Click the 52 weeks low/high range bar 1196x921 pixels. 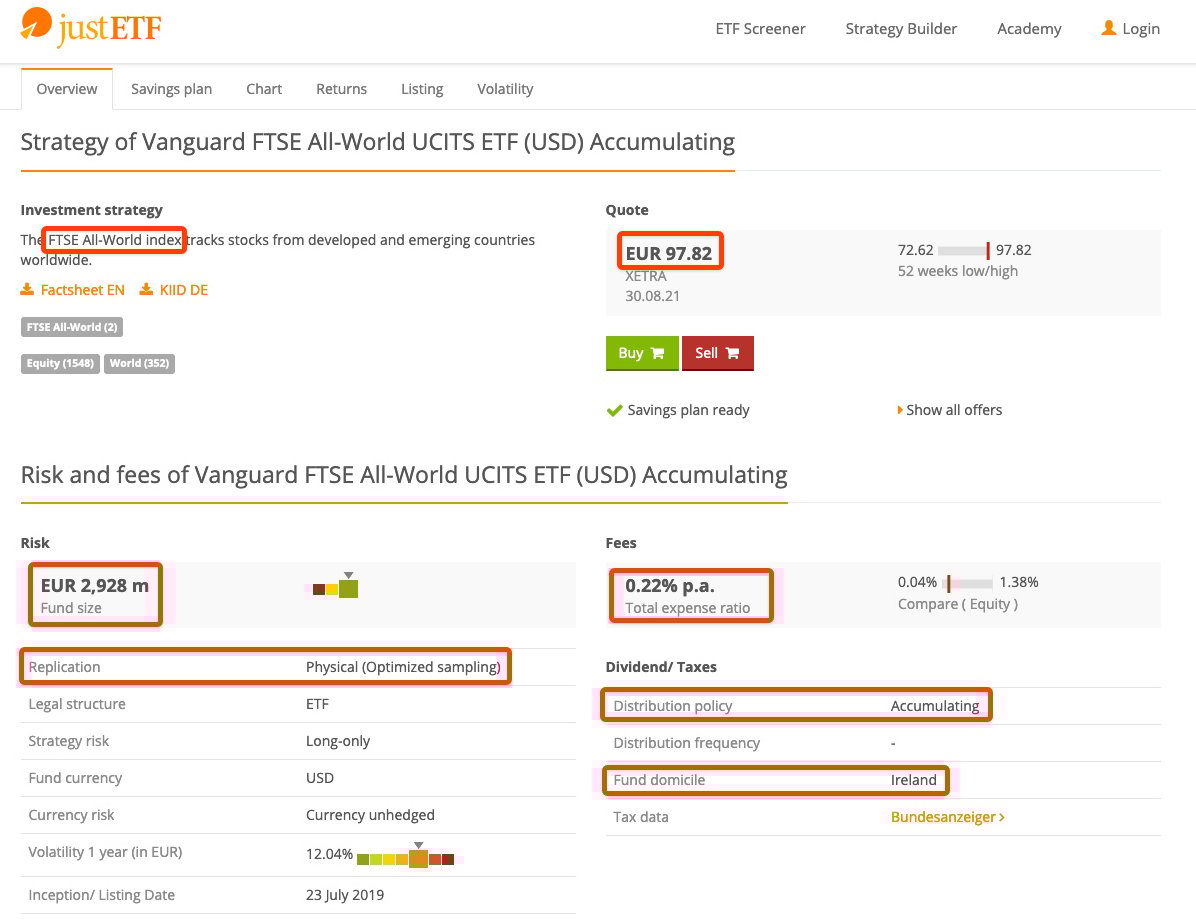963,251
